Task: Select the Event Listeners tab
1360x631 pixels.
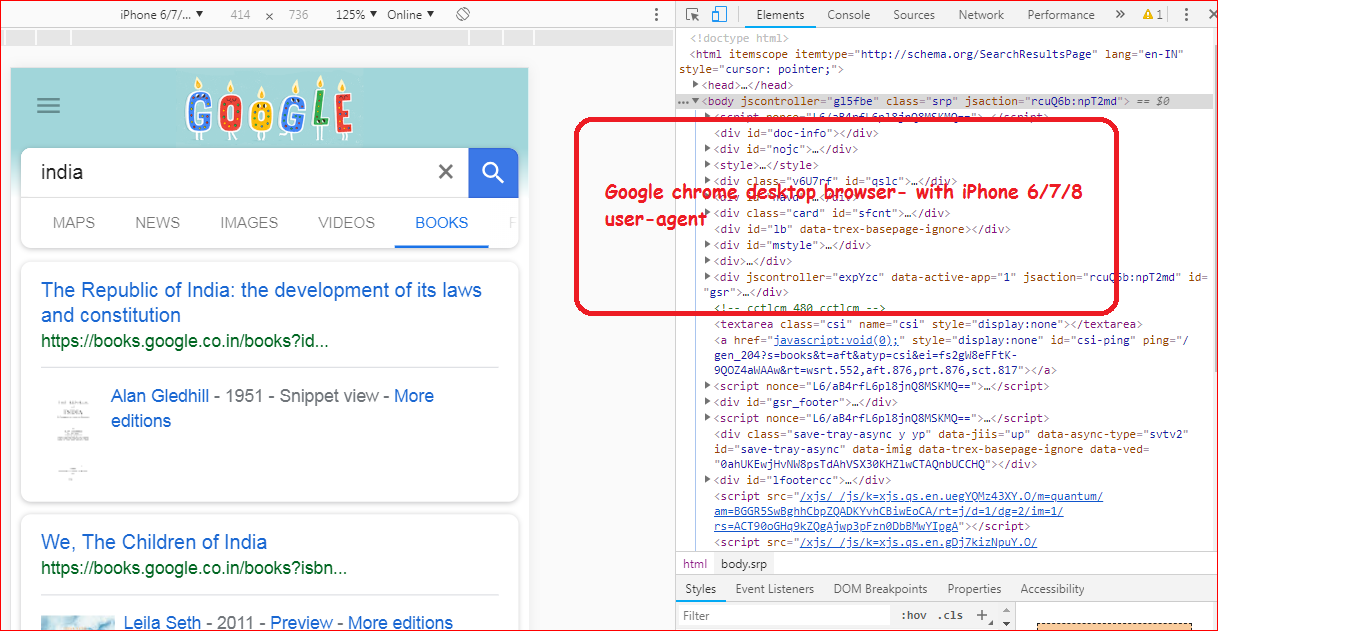Action: click(x=775, y=589)
